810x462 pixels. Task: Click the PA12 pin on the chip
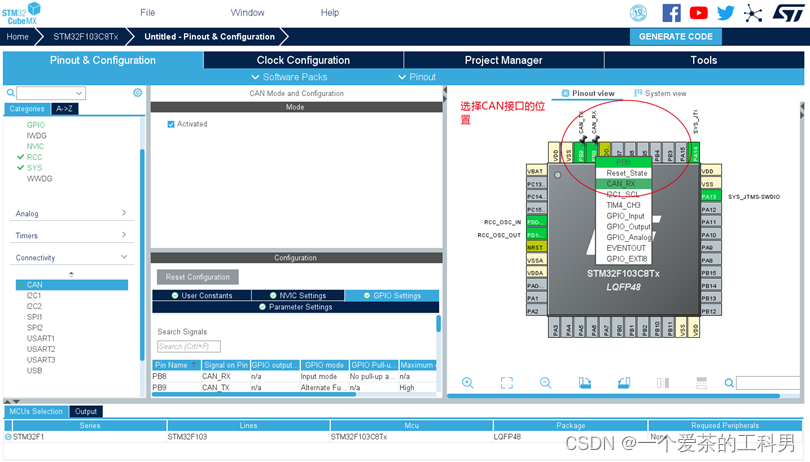point(711,209)
